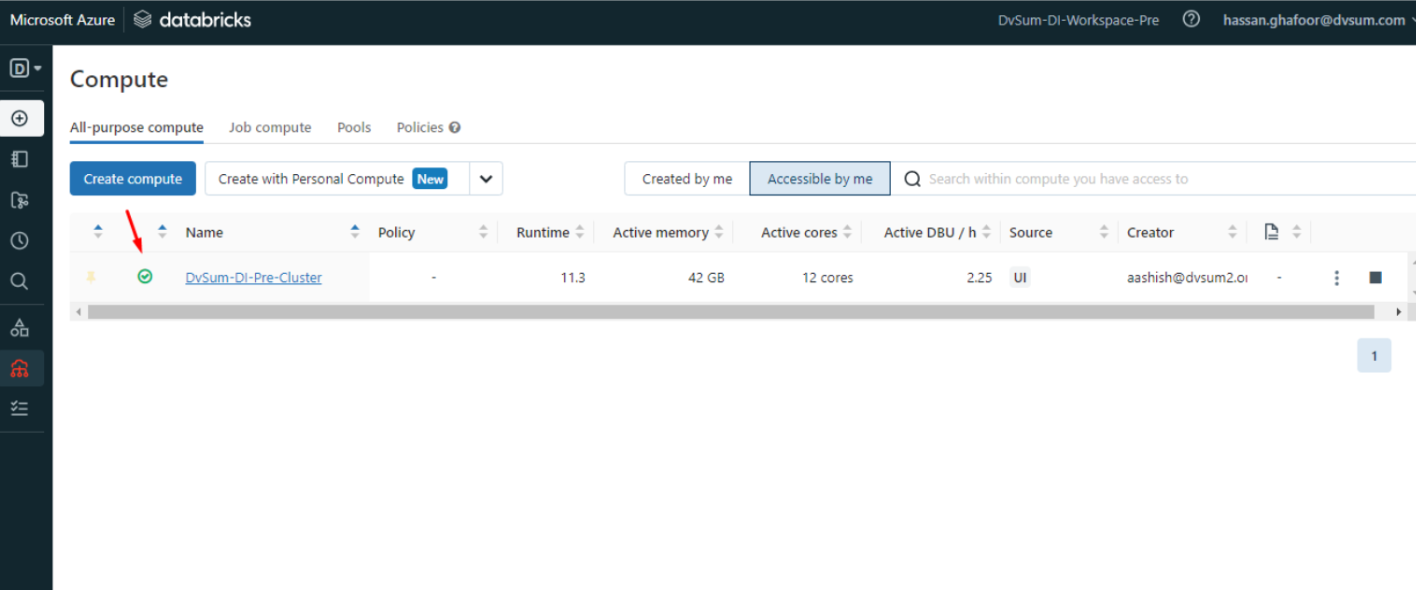Click the horizontal scrollbar right arrow
Viewport: 1416px width, 590px height.
(1398, 311)
